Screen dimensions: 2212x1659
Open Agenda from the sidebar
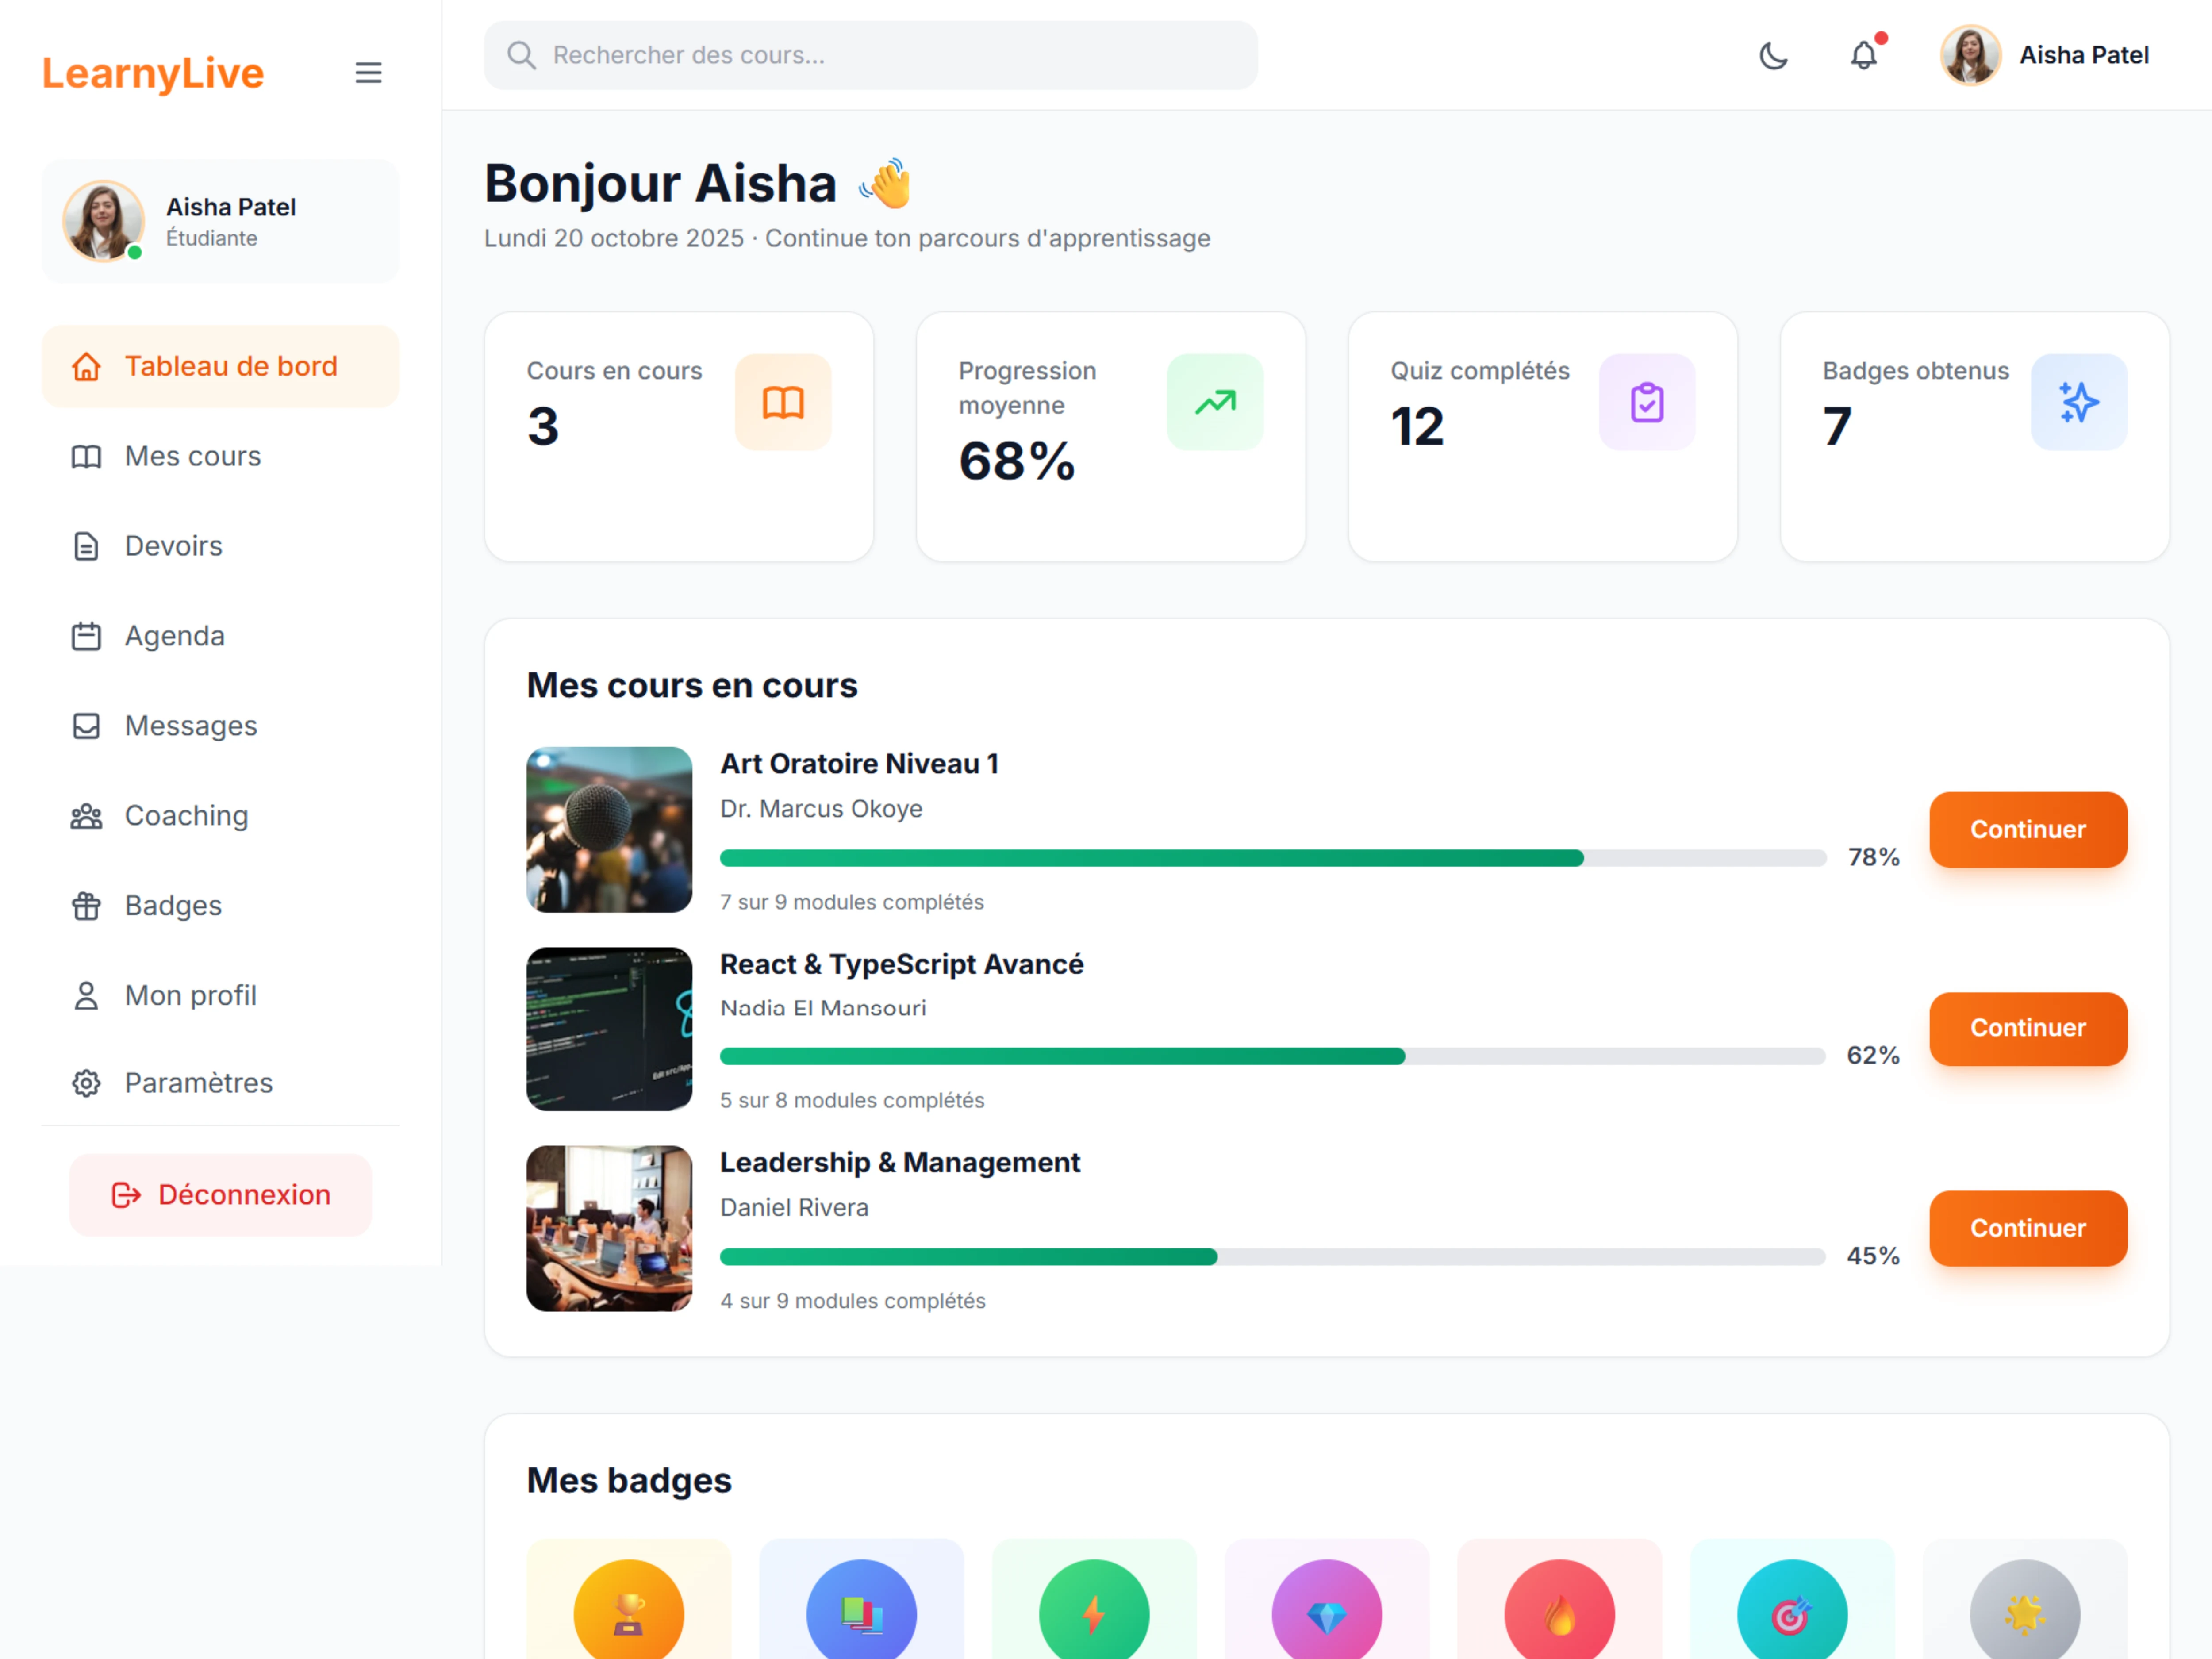pos(174,636)
